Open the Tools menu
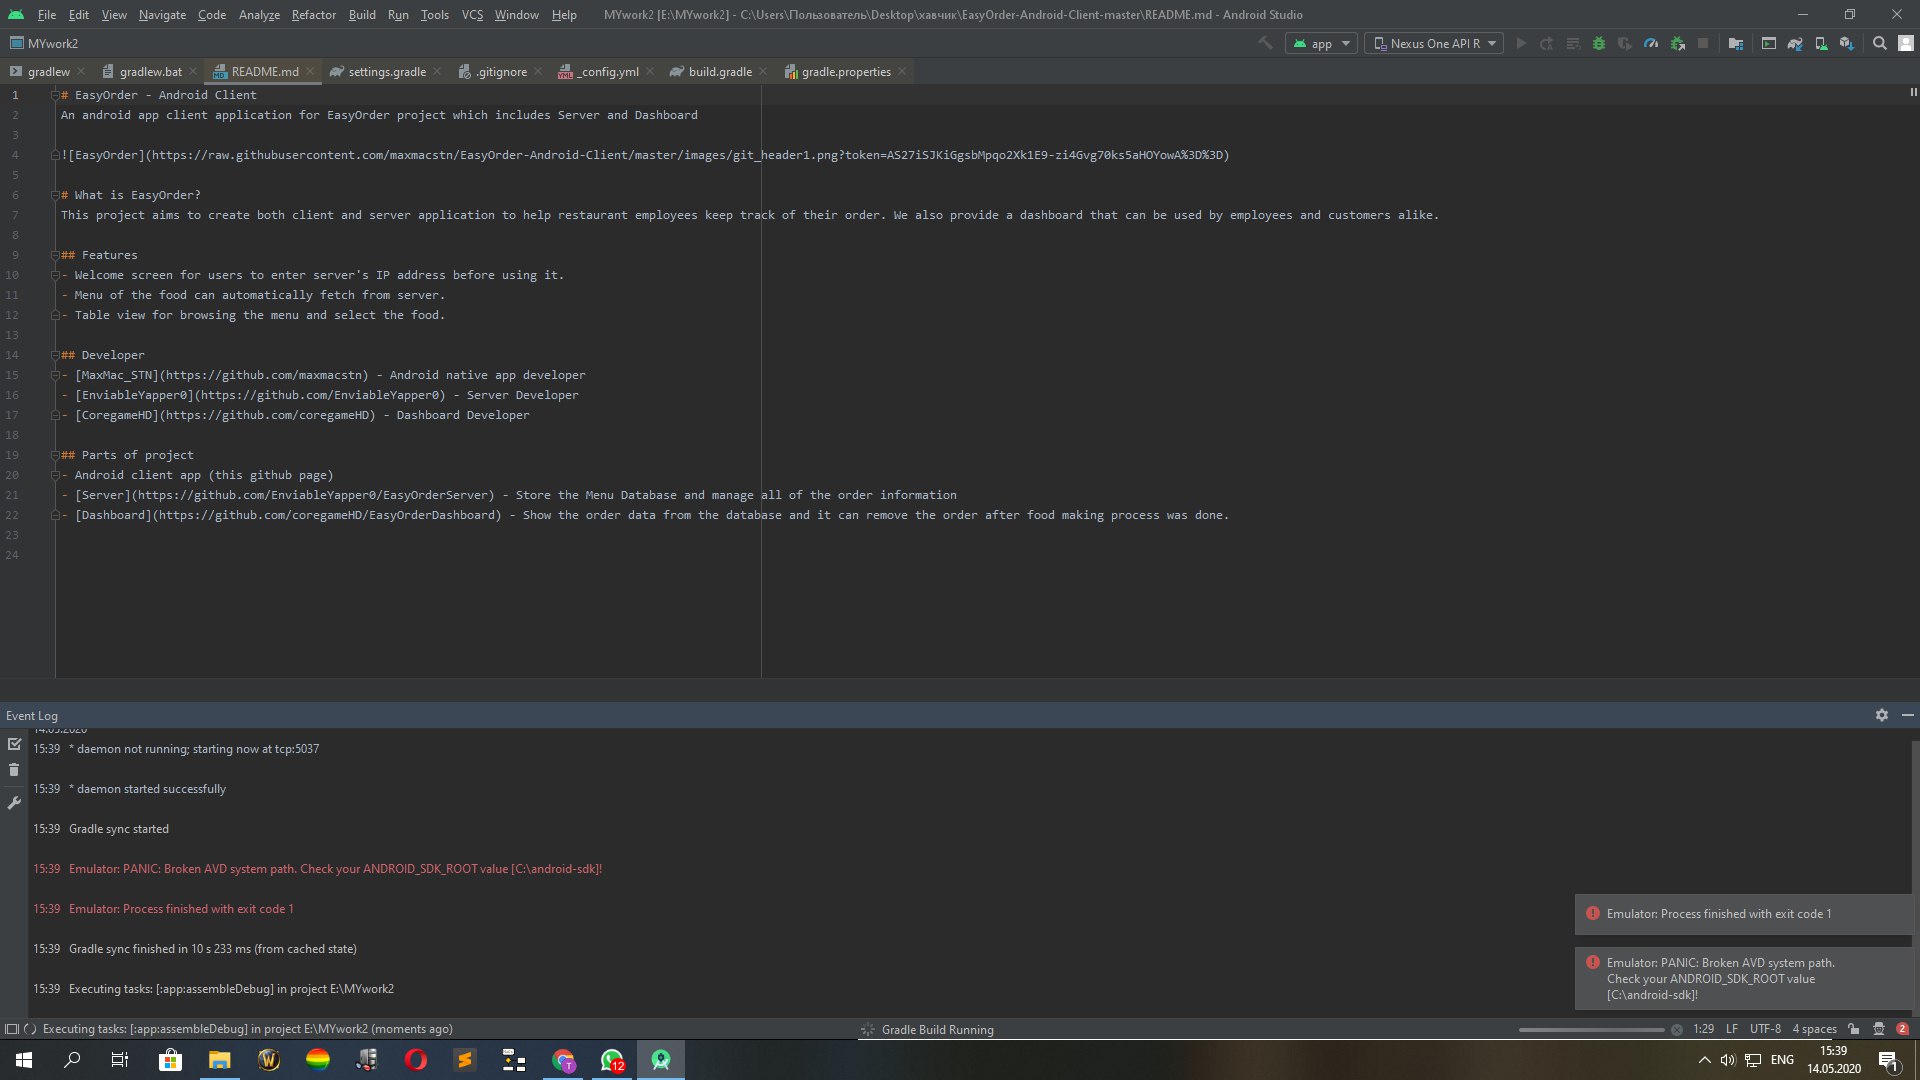The height and width of the screenshot is (1080, 1920). [x=434, y=15]
